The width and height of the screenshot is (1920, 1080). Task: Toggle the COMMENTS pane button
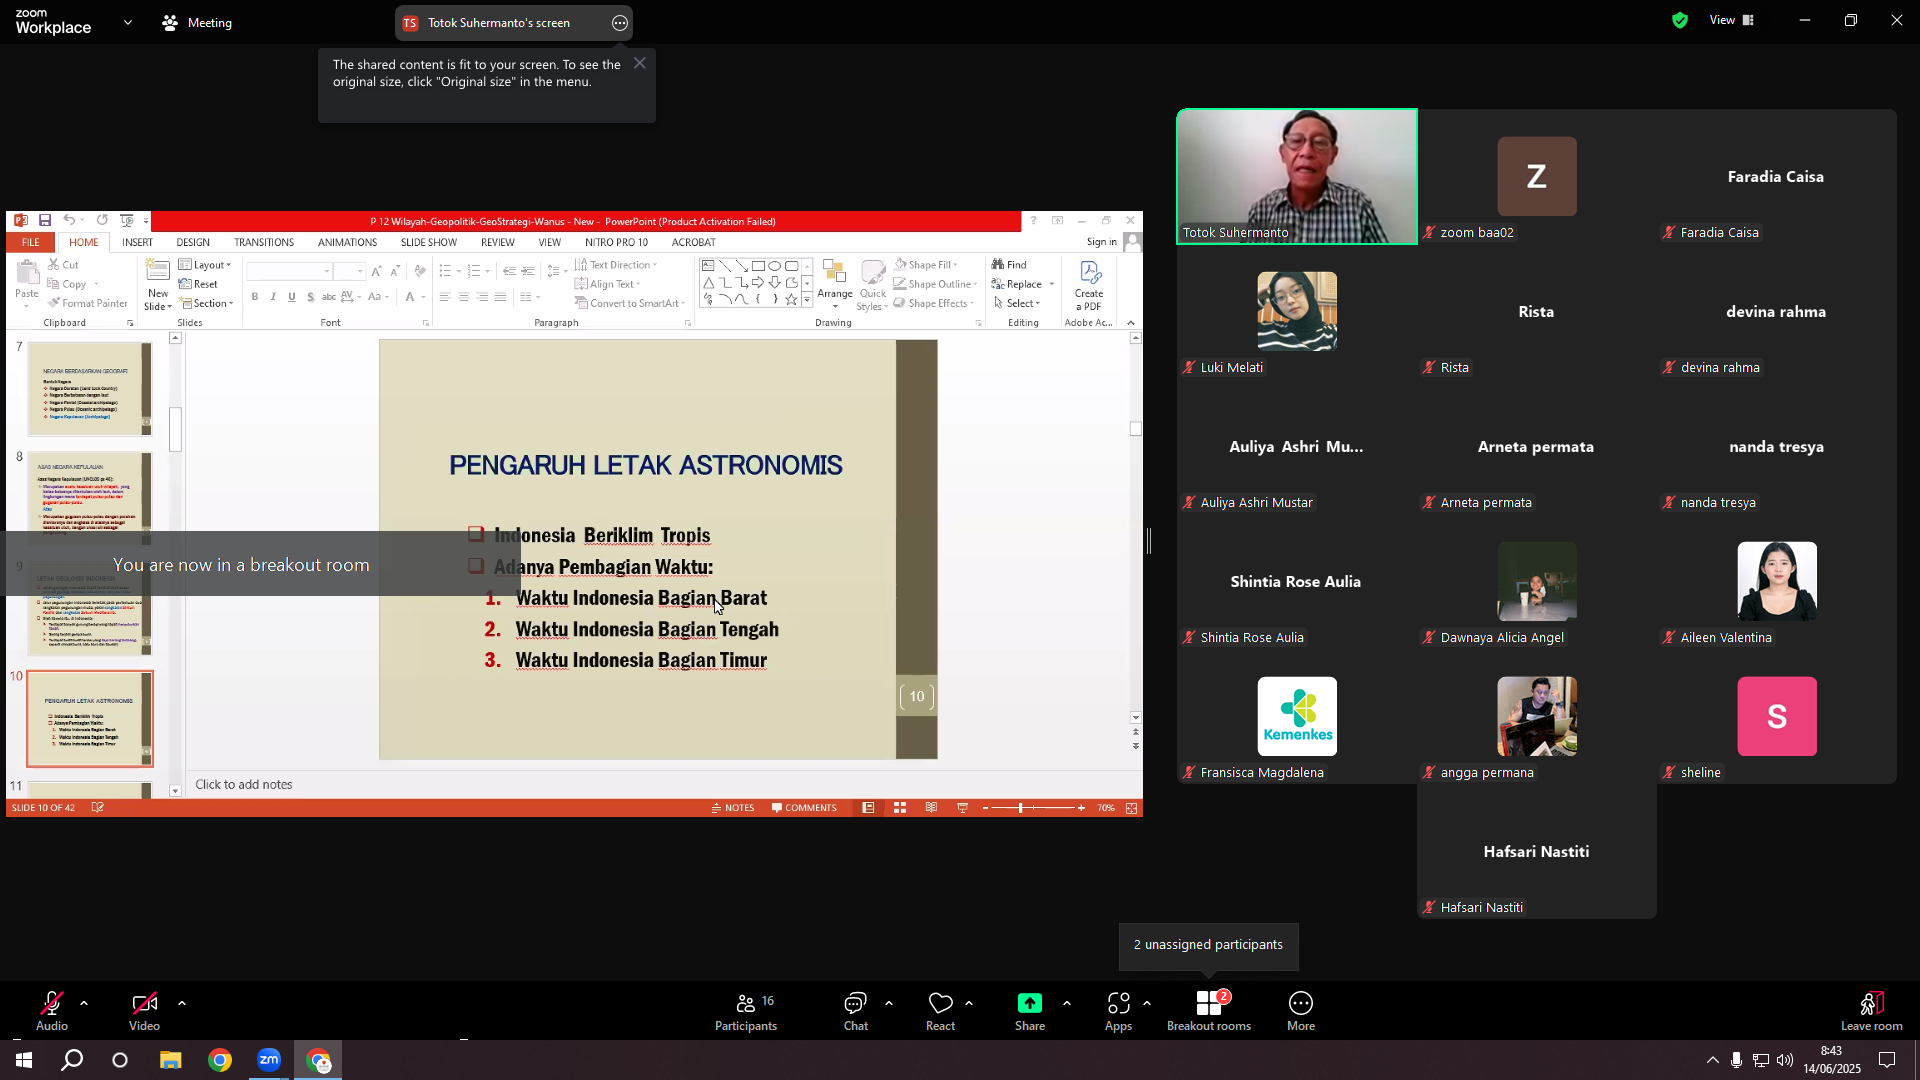coord(804,808)
